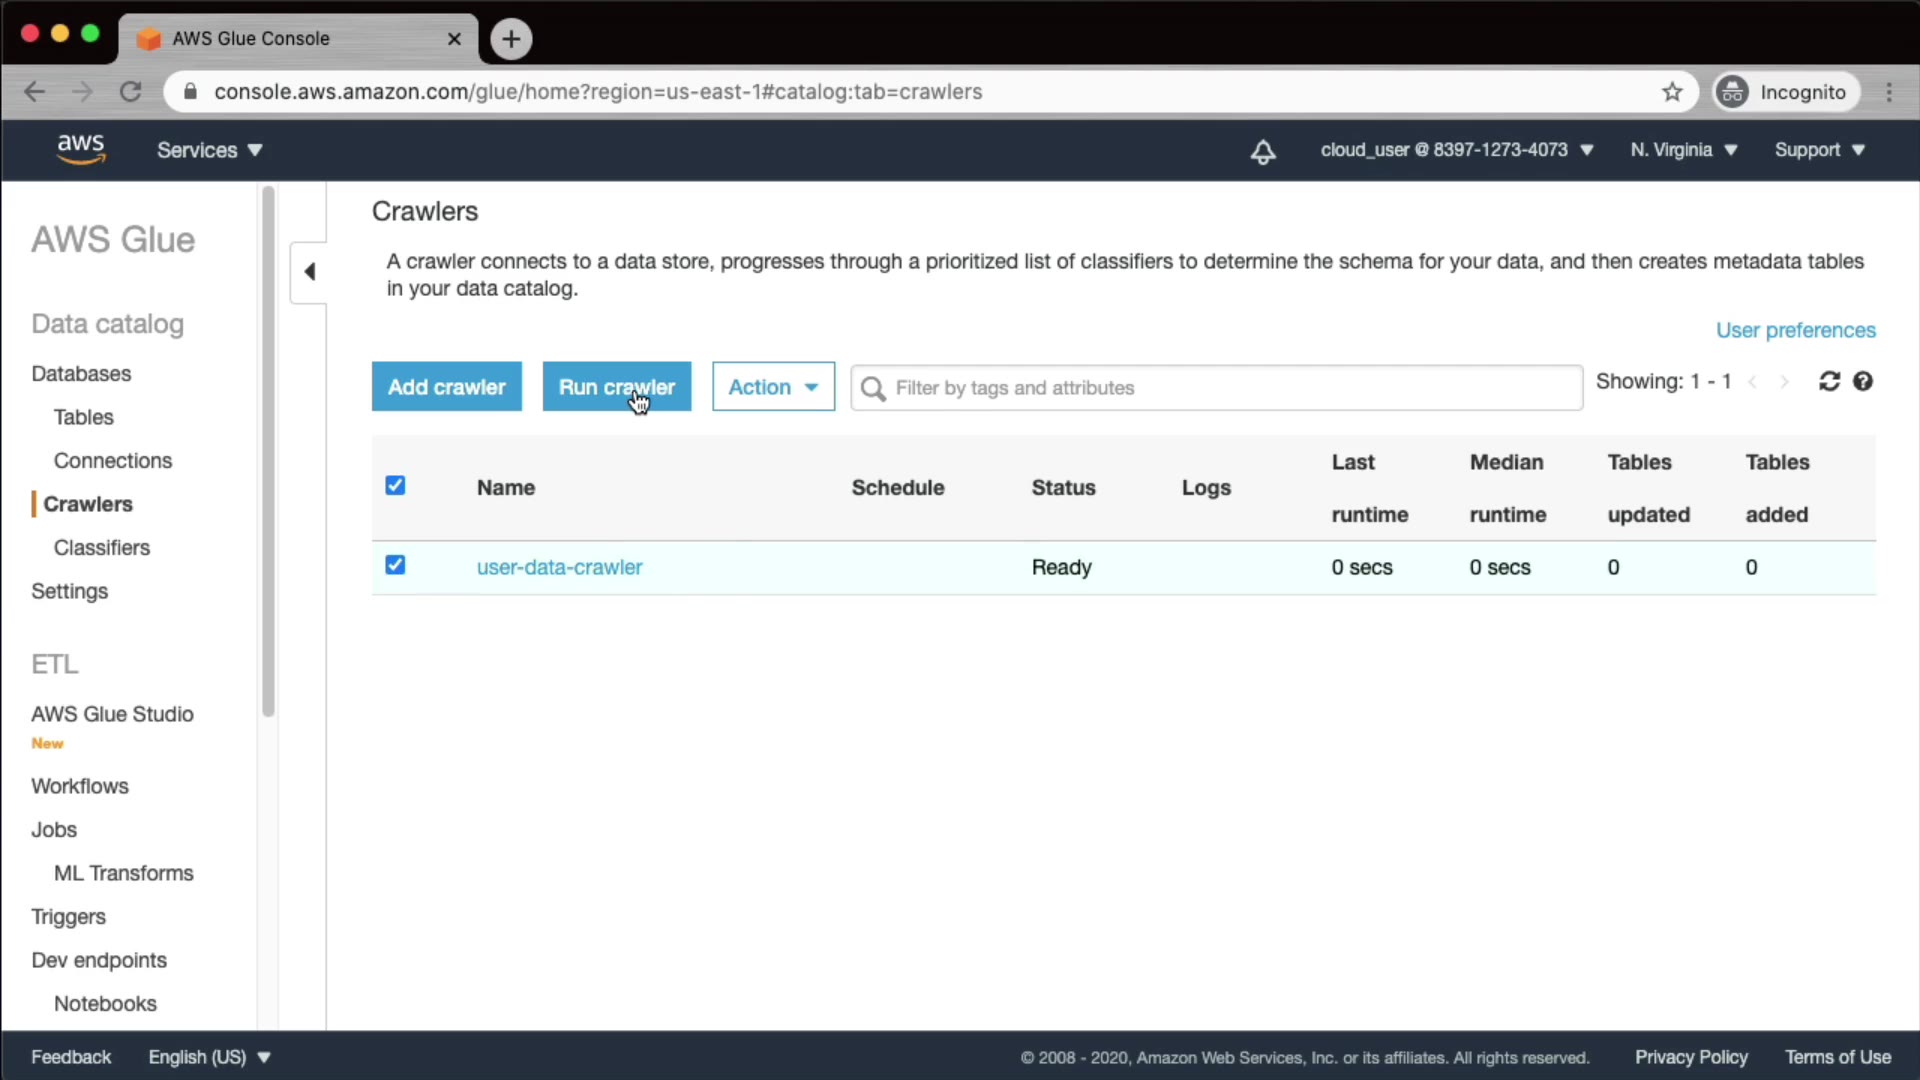Viewport: 1920px width, 1080px height.
Task: Open the help question mark icon
Action: [x=1862, y=381]
